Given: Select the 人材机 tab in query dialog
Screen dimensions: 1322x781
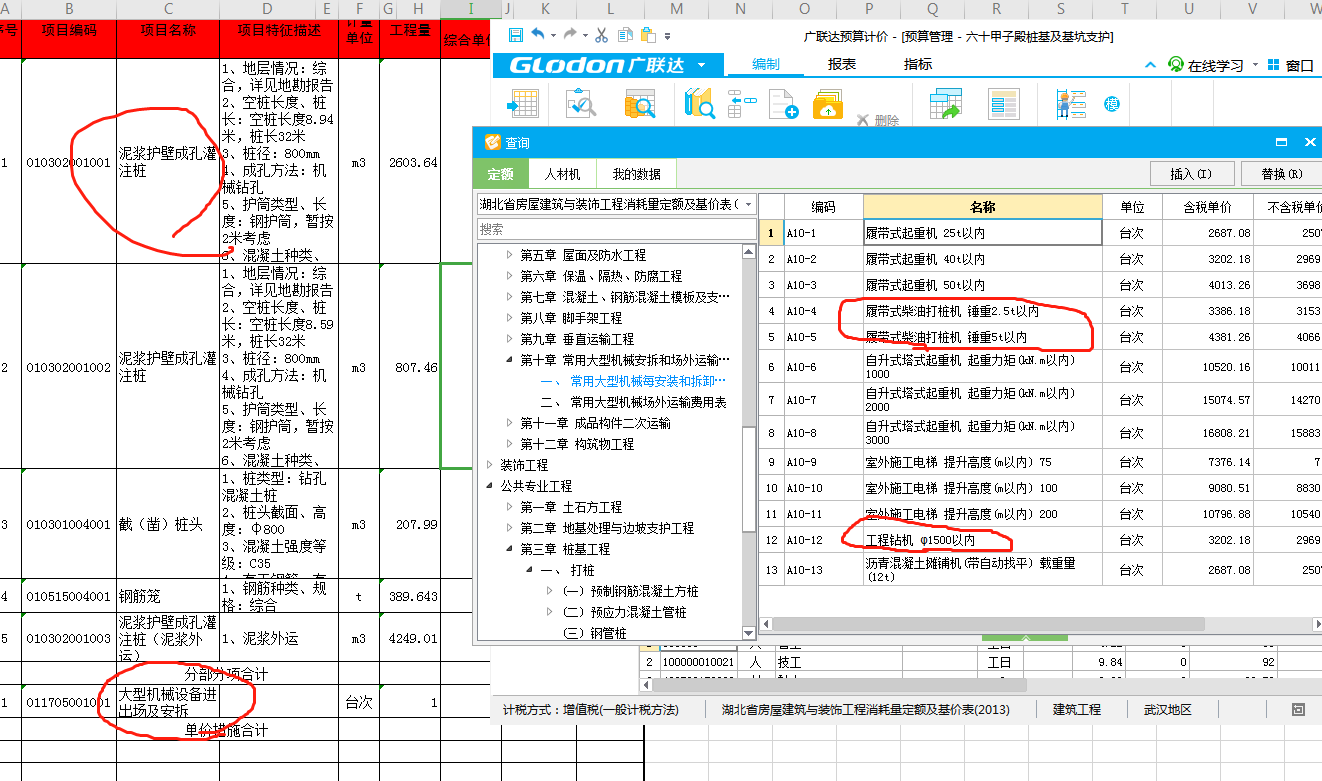Looking at the screenshot, I should coord(562,174).
